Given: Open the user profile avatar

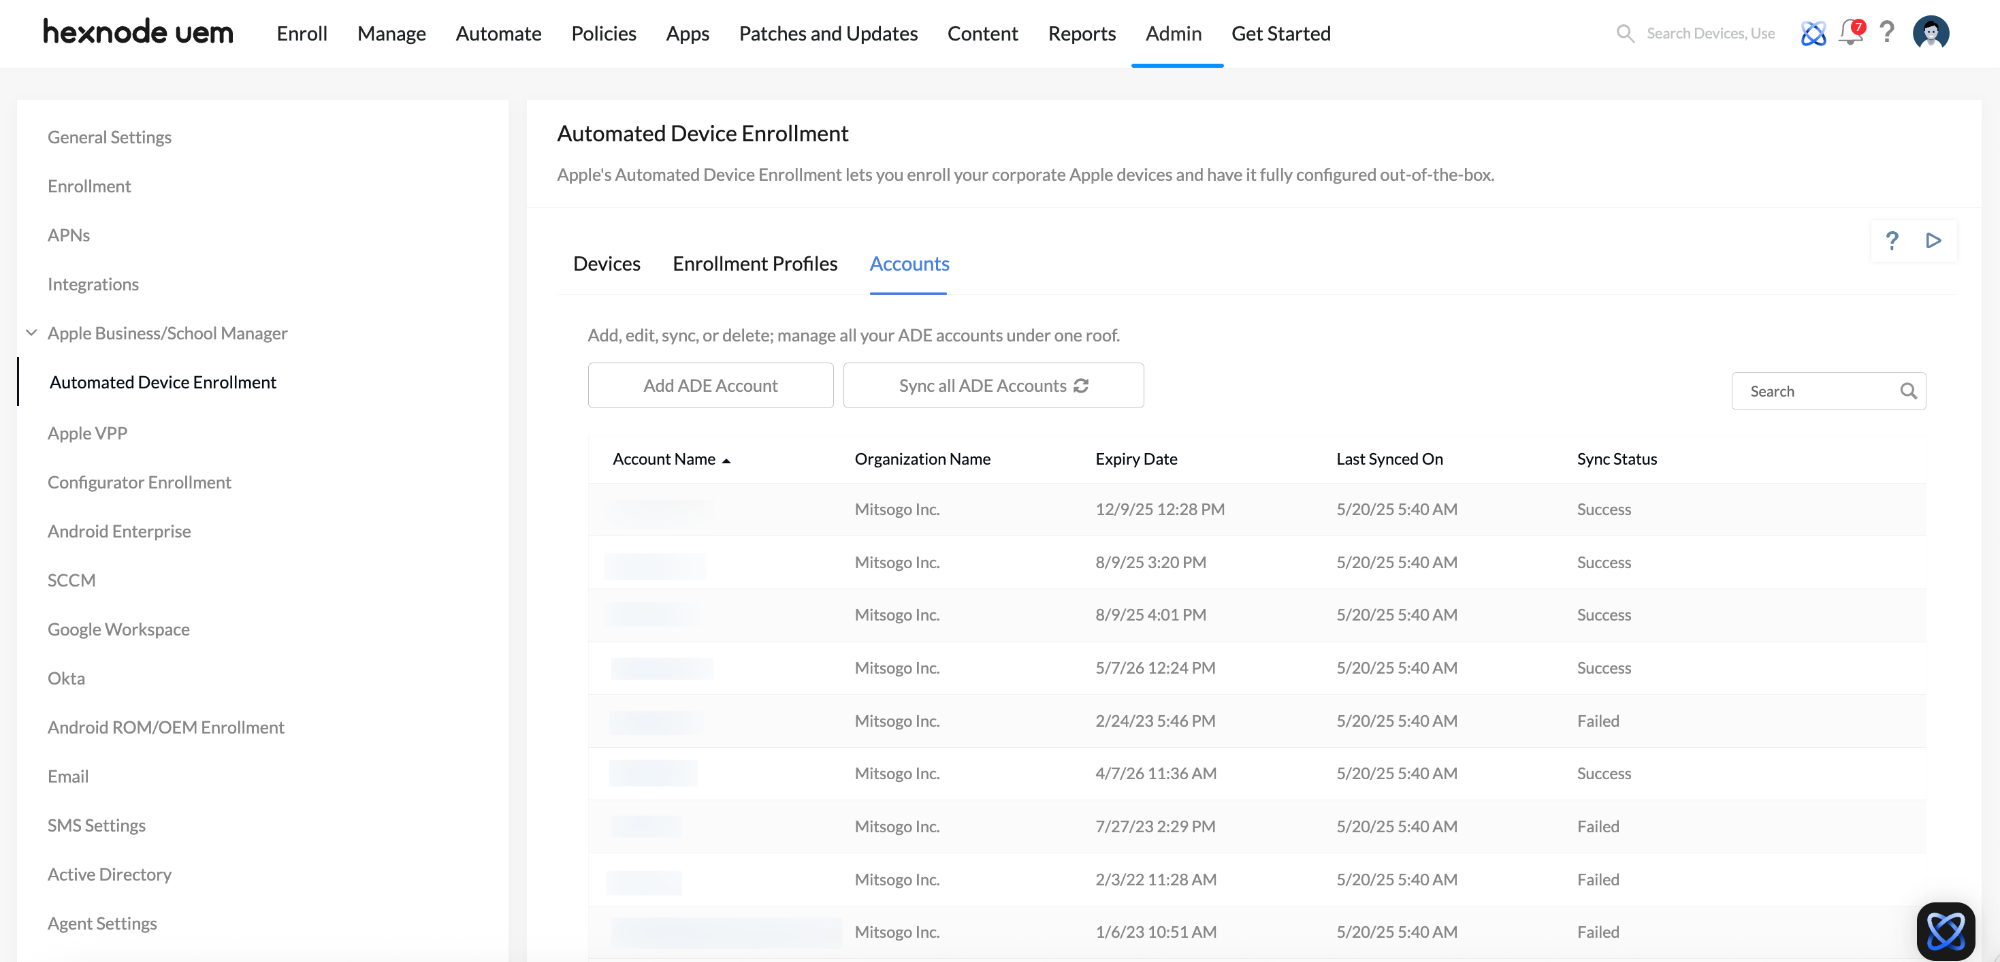Looking at the screenshot, I should pos(1931,33).
